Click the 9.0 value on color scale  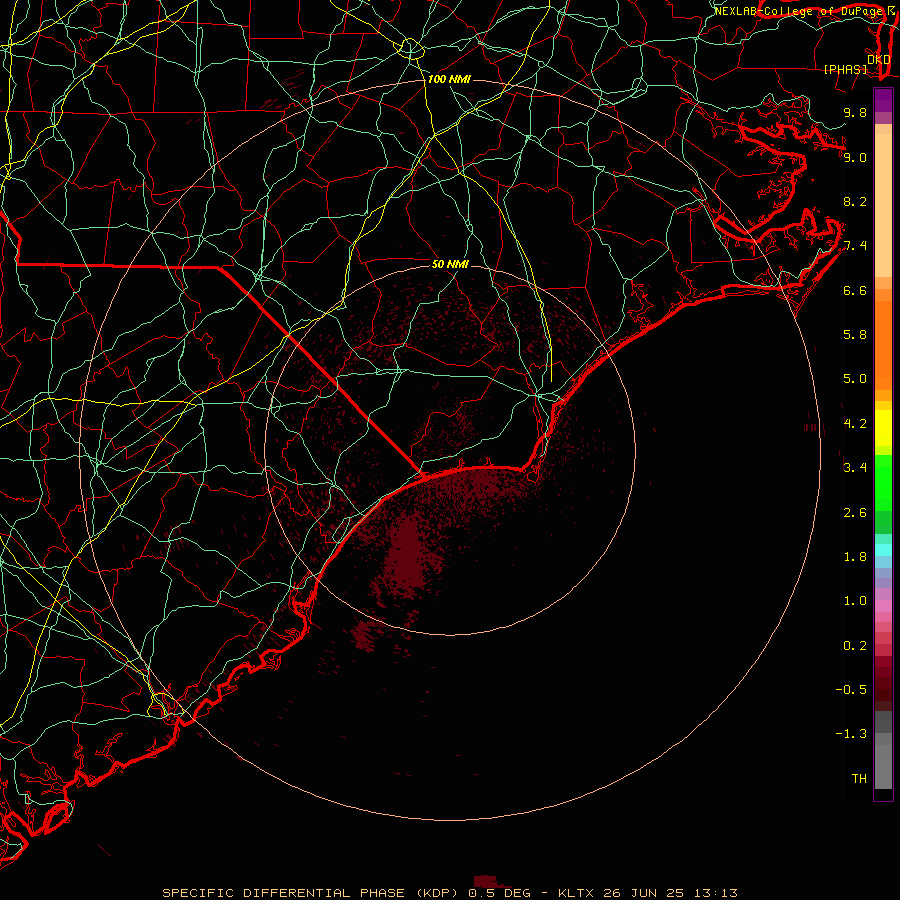(855, 157)
